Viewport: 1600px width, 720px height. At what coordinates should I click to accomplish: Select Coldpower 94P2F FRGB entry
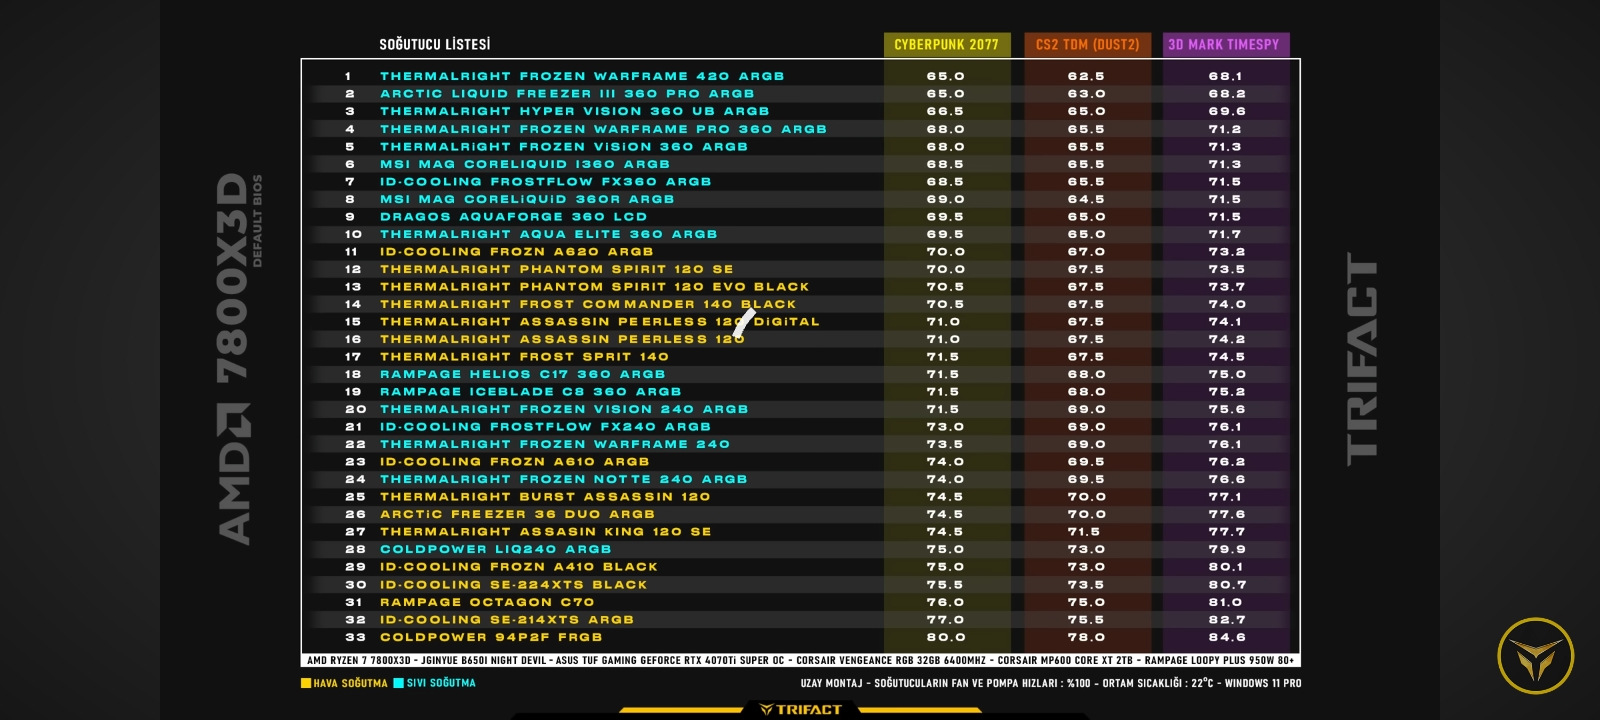pyautogui.click(x=491, y=637)
